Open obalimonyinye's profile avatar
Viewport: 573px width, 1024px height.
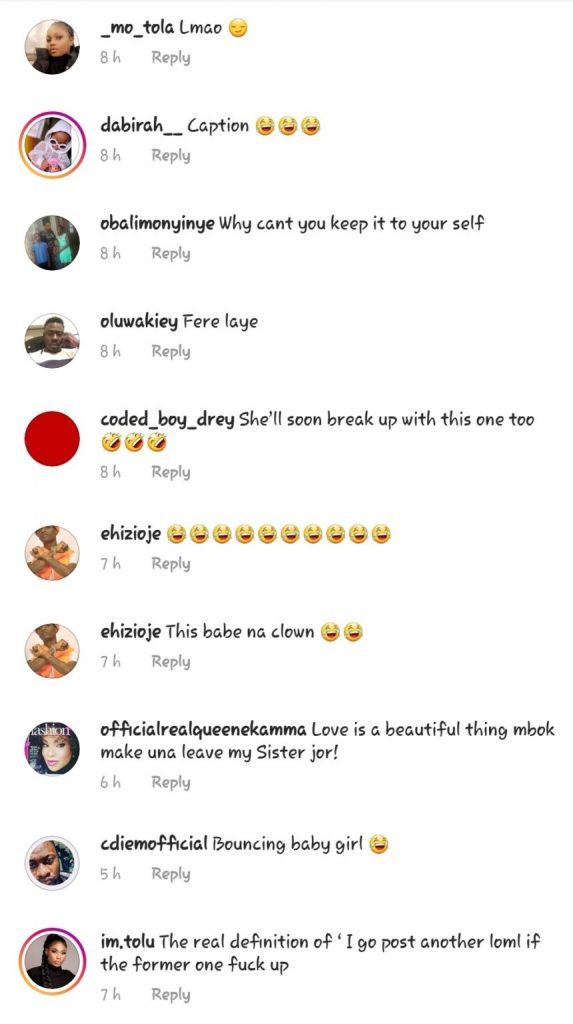click(x=52, y=242)
